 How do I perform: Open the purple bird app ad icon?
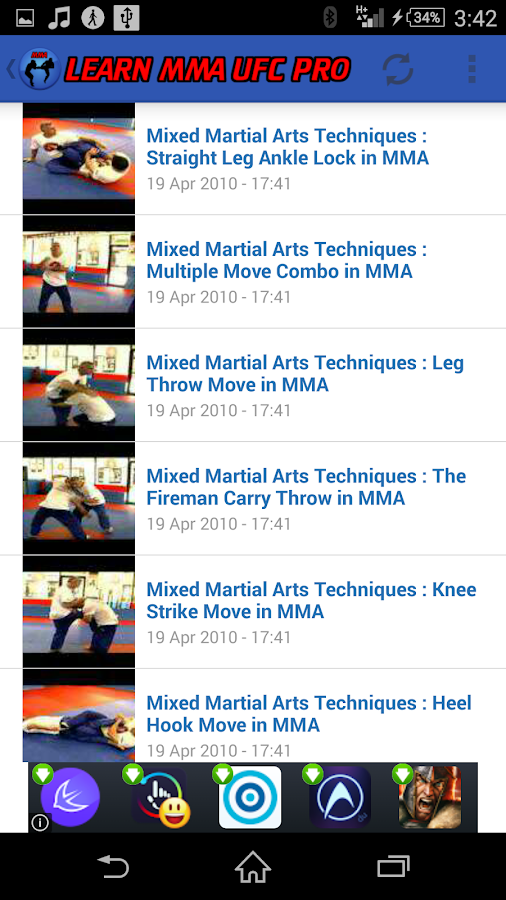pyautogui.click(x=70, y=797)
